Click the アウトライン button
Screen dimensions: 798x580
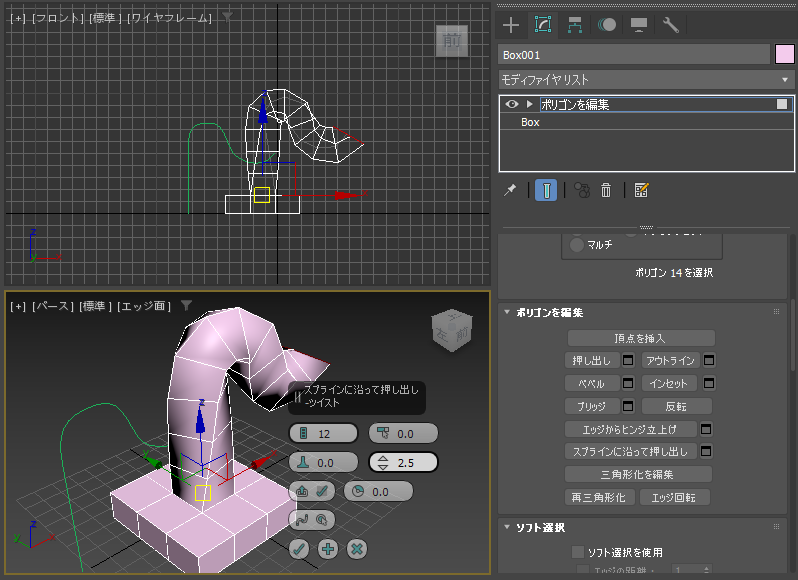670,361
